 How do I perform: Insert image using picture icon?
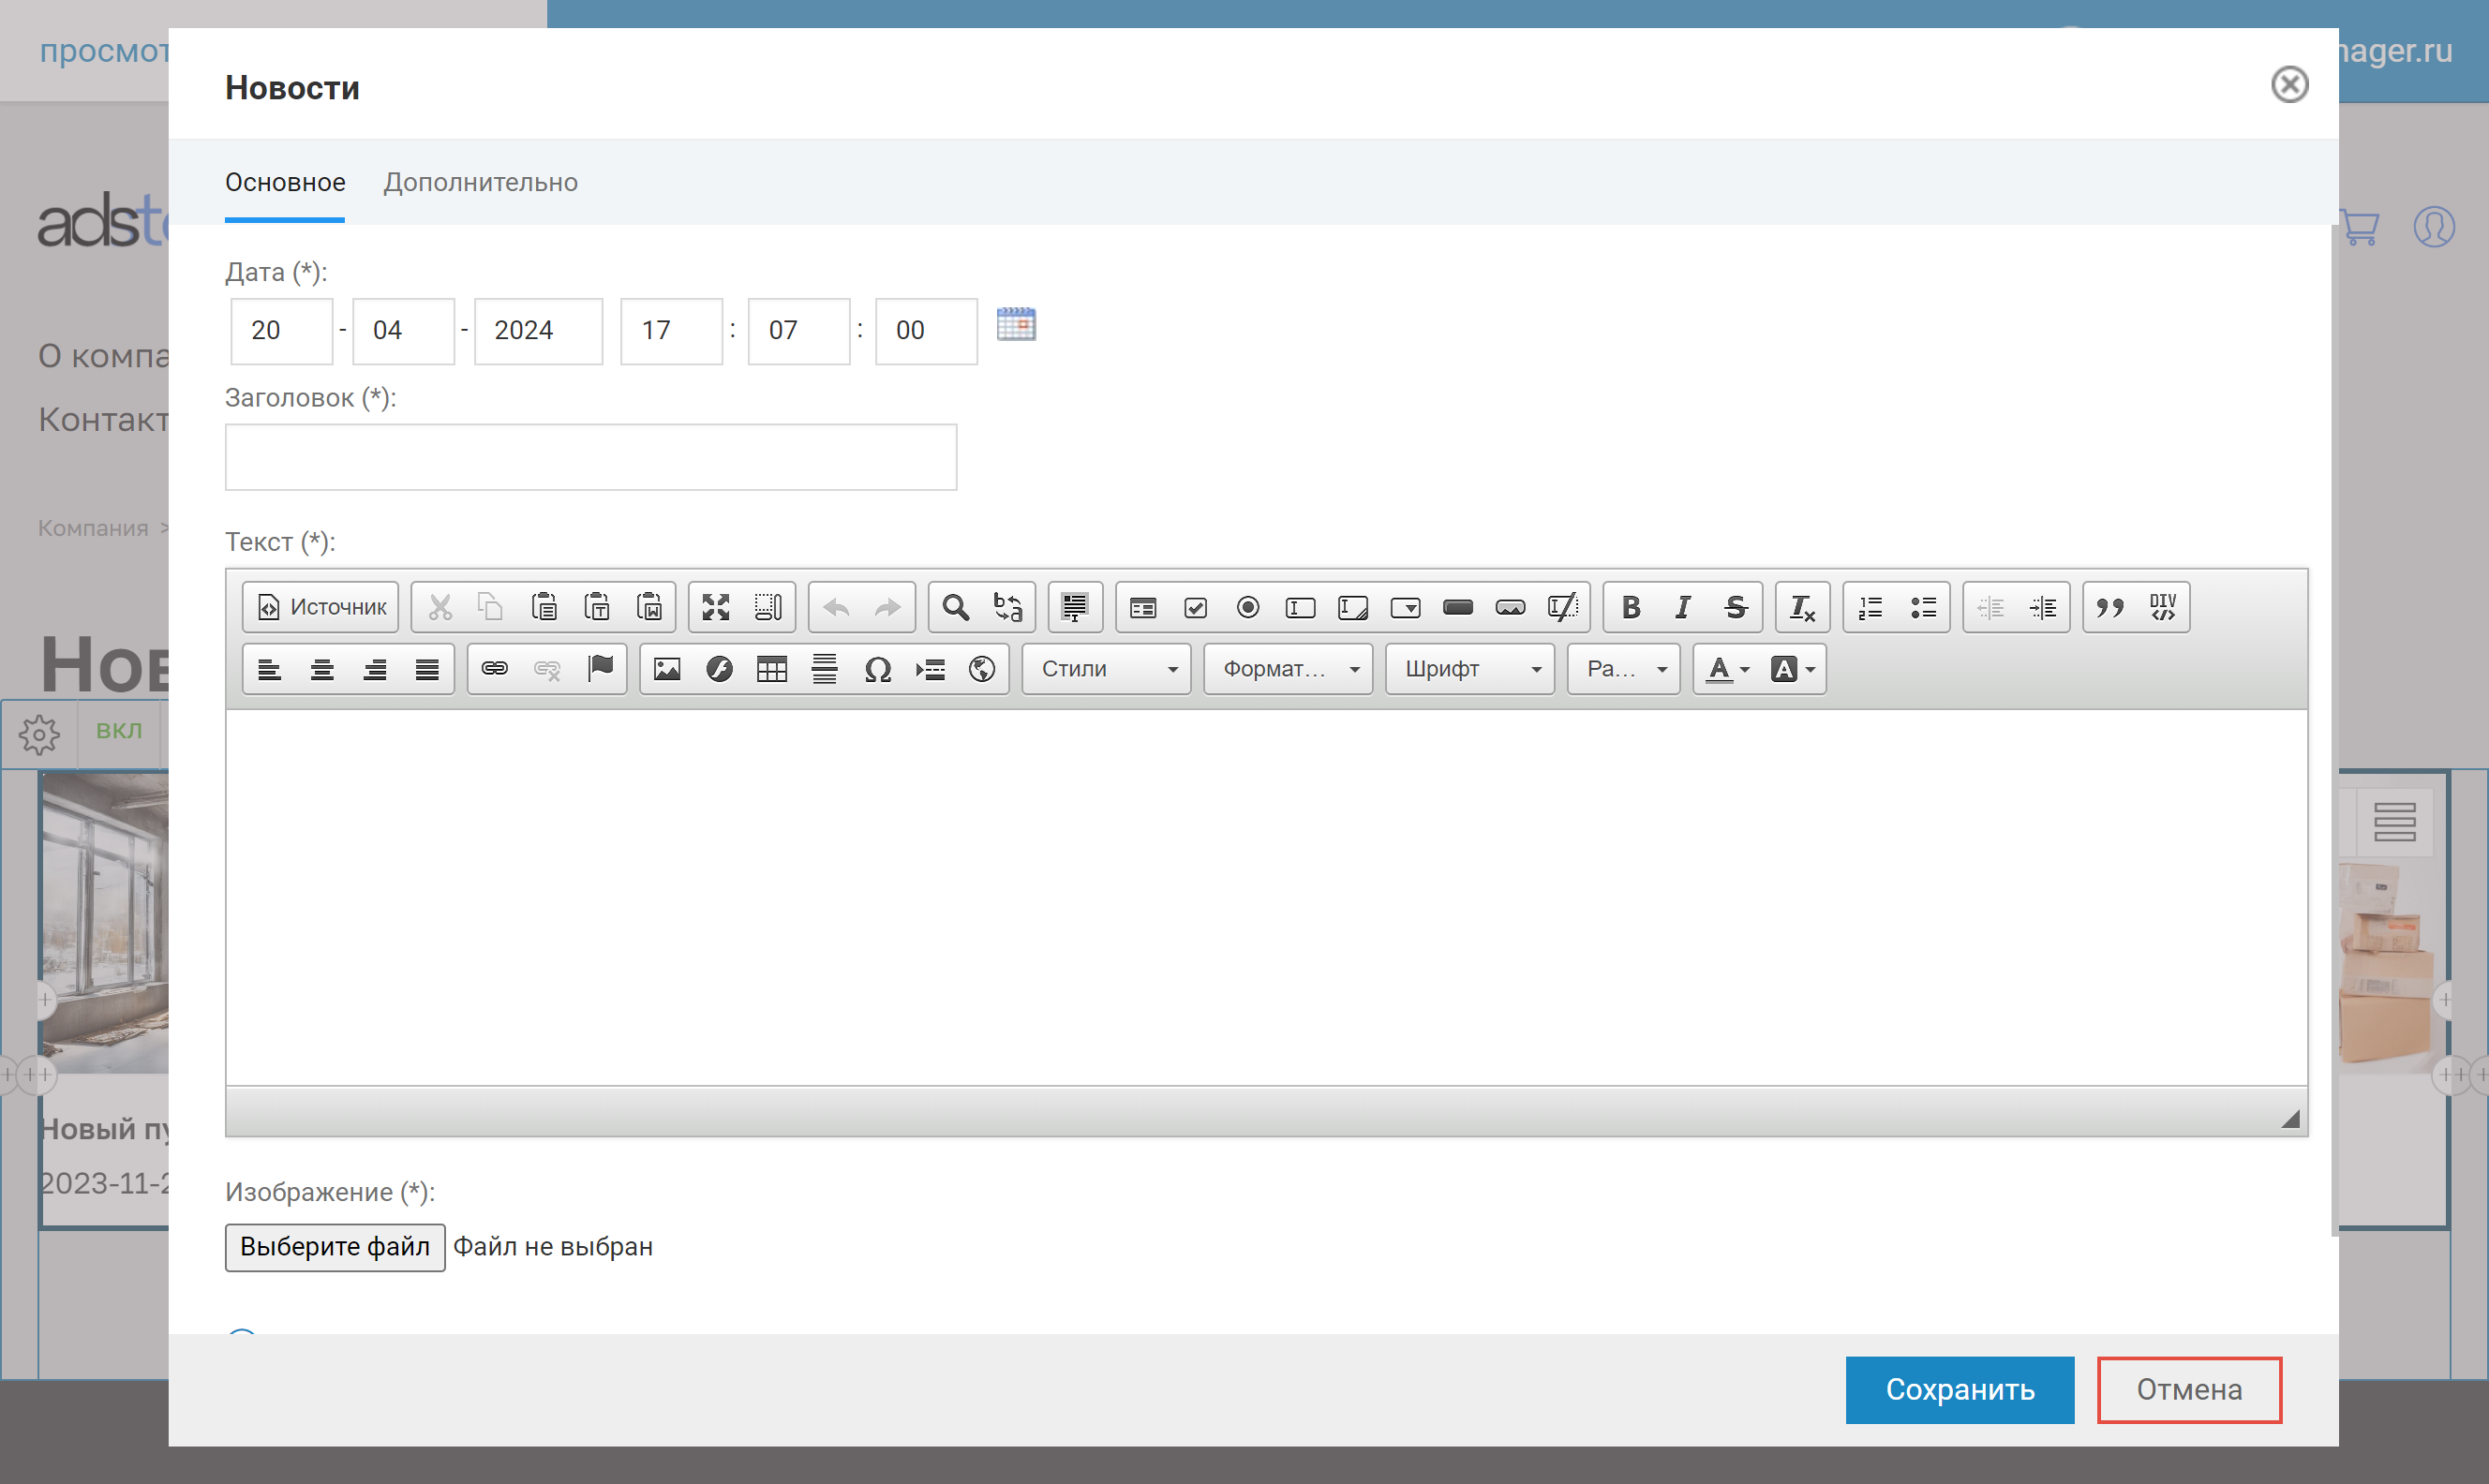click(667, 669)
